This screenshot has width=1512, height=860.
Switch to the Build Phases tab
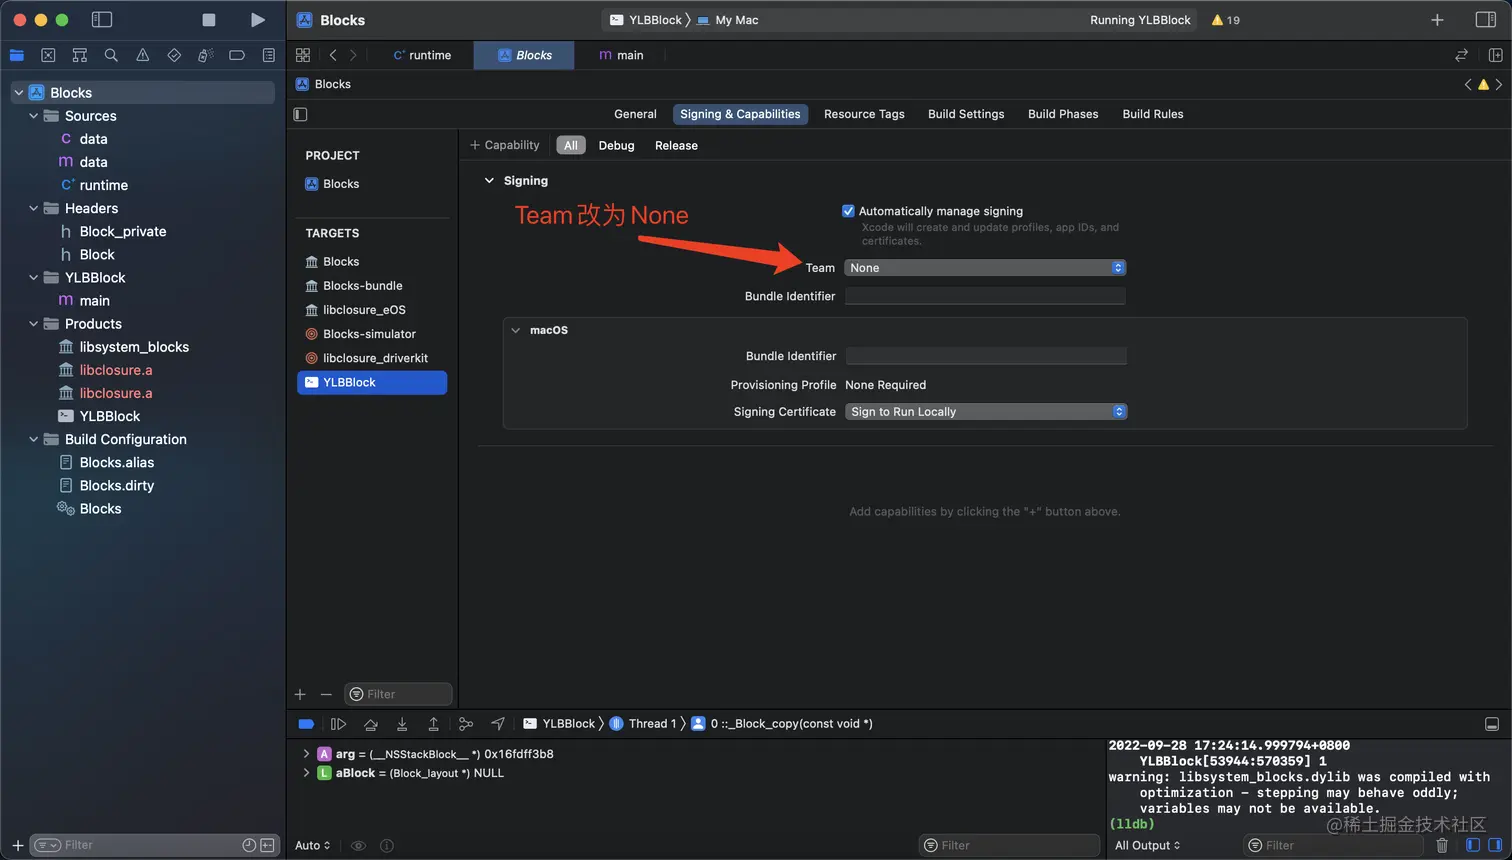click(1063, 114)
